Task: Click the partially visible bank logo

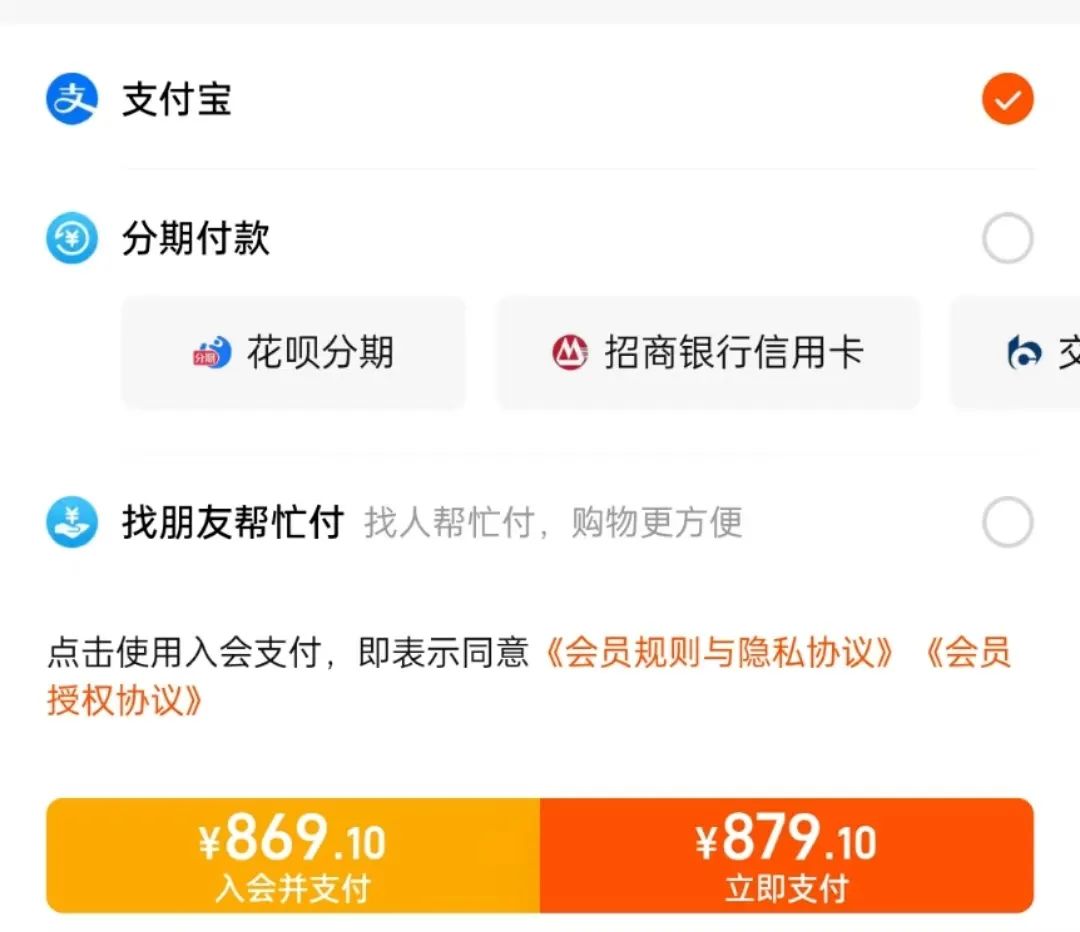Action: click(1024, 353)
